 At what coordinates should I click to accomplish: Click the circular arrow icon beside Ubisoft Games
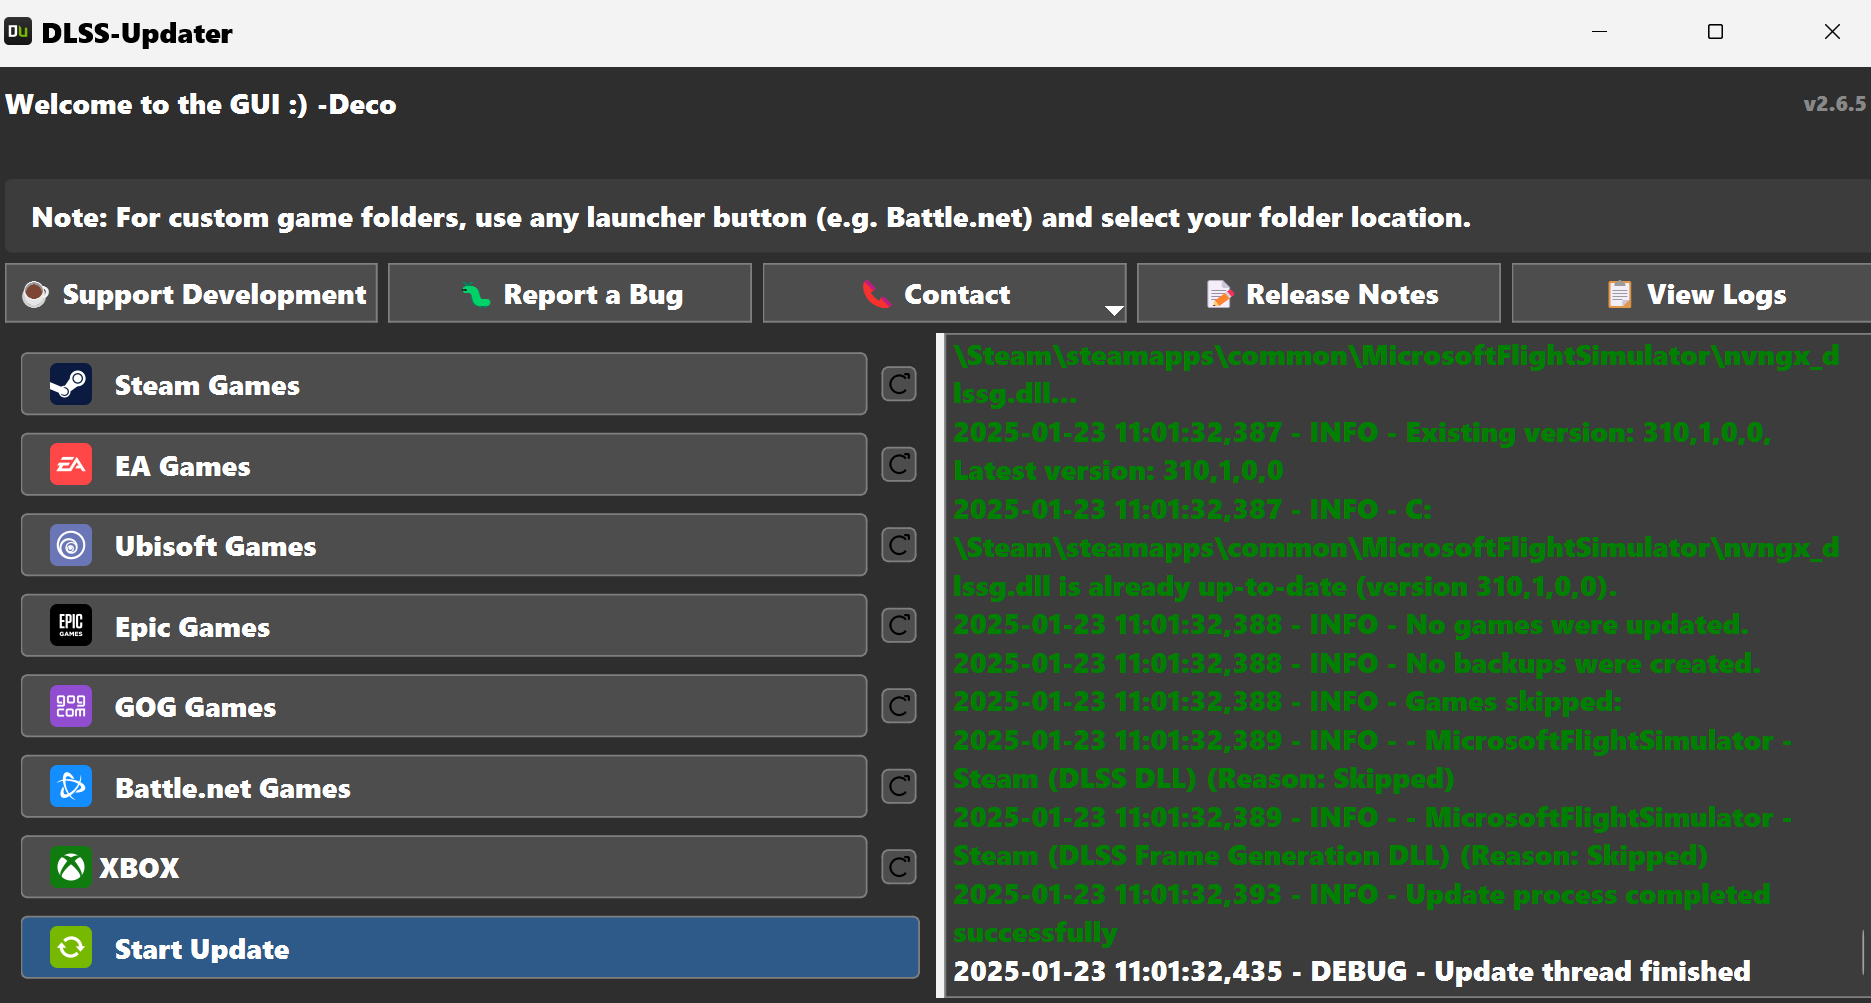[x=899, y=545]
